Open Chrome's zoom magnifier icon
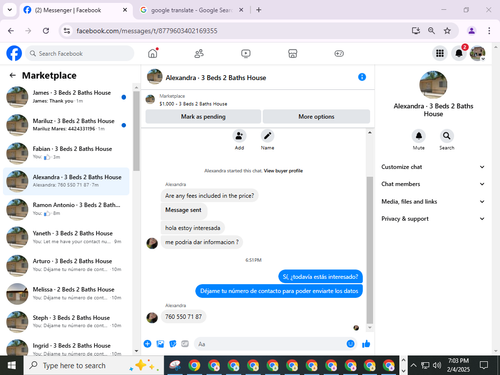Image resolution: width=500 pixels, height=375 pixels. (x=431, y=31)
